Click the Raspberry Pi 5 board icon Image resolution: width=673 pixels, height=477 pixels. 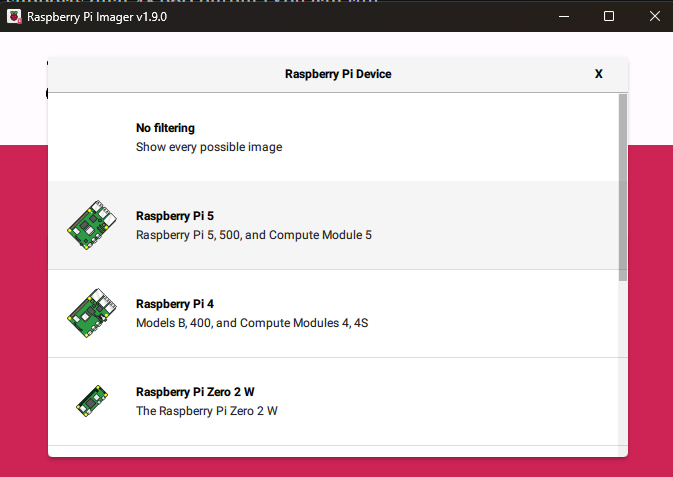point(92,225)
